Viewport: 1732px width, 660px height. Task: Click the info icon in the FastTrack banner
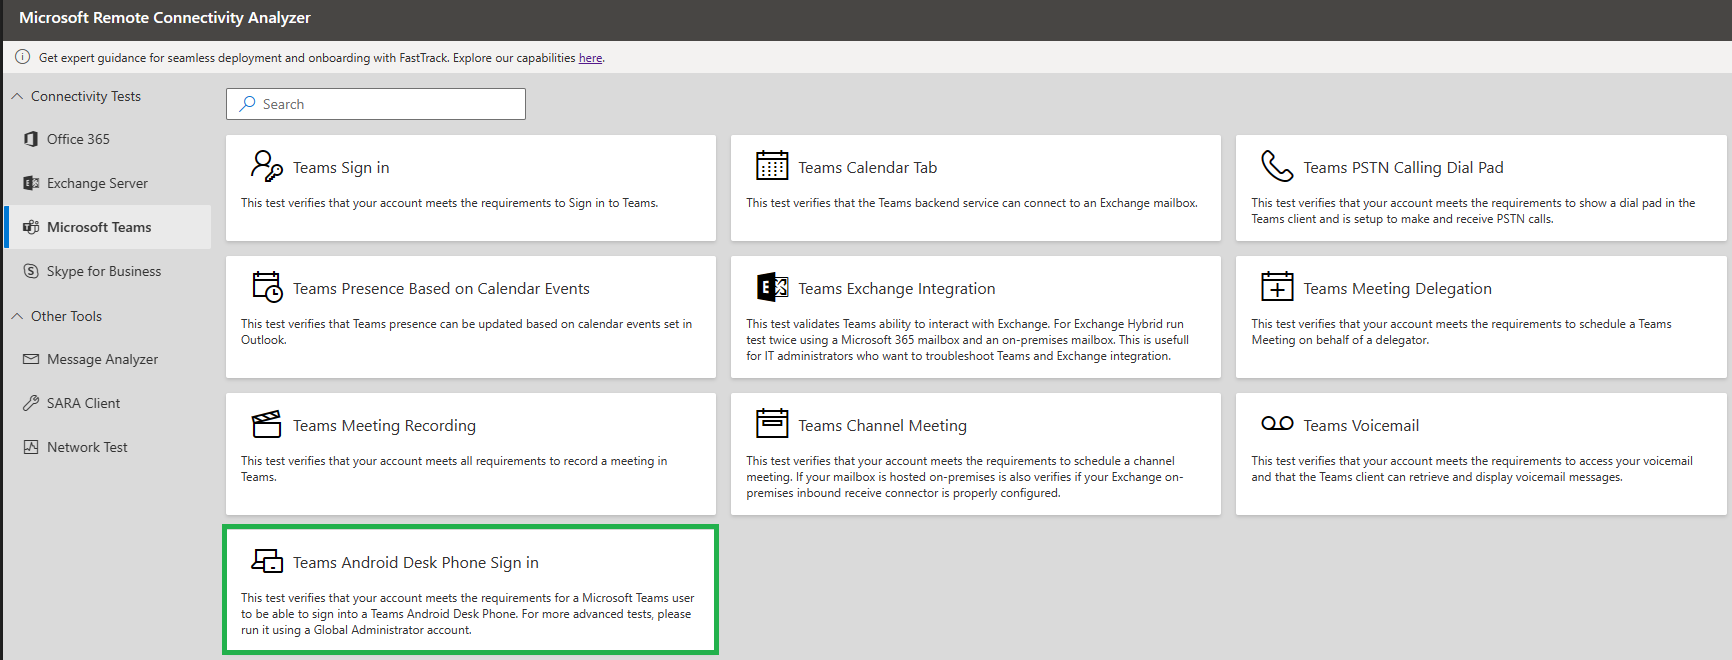[22, 57]
